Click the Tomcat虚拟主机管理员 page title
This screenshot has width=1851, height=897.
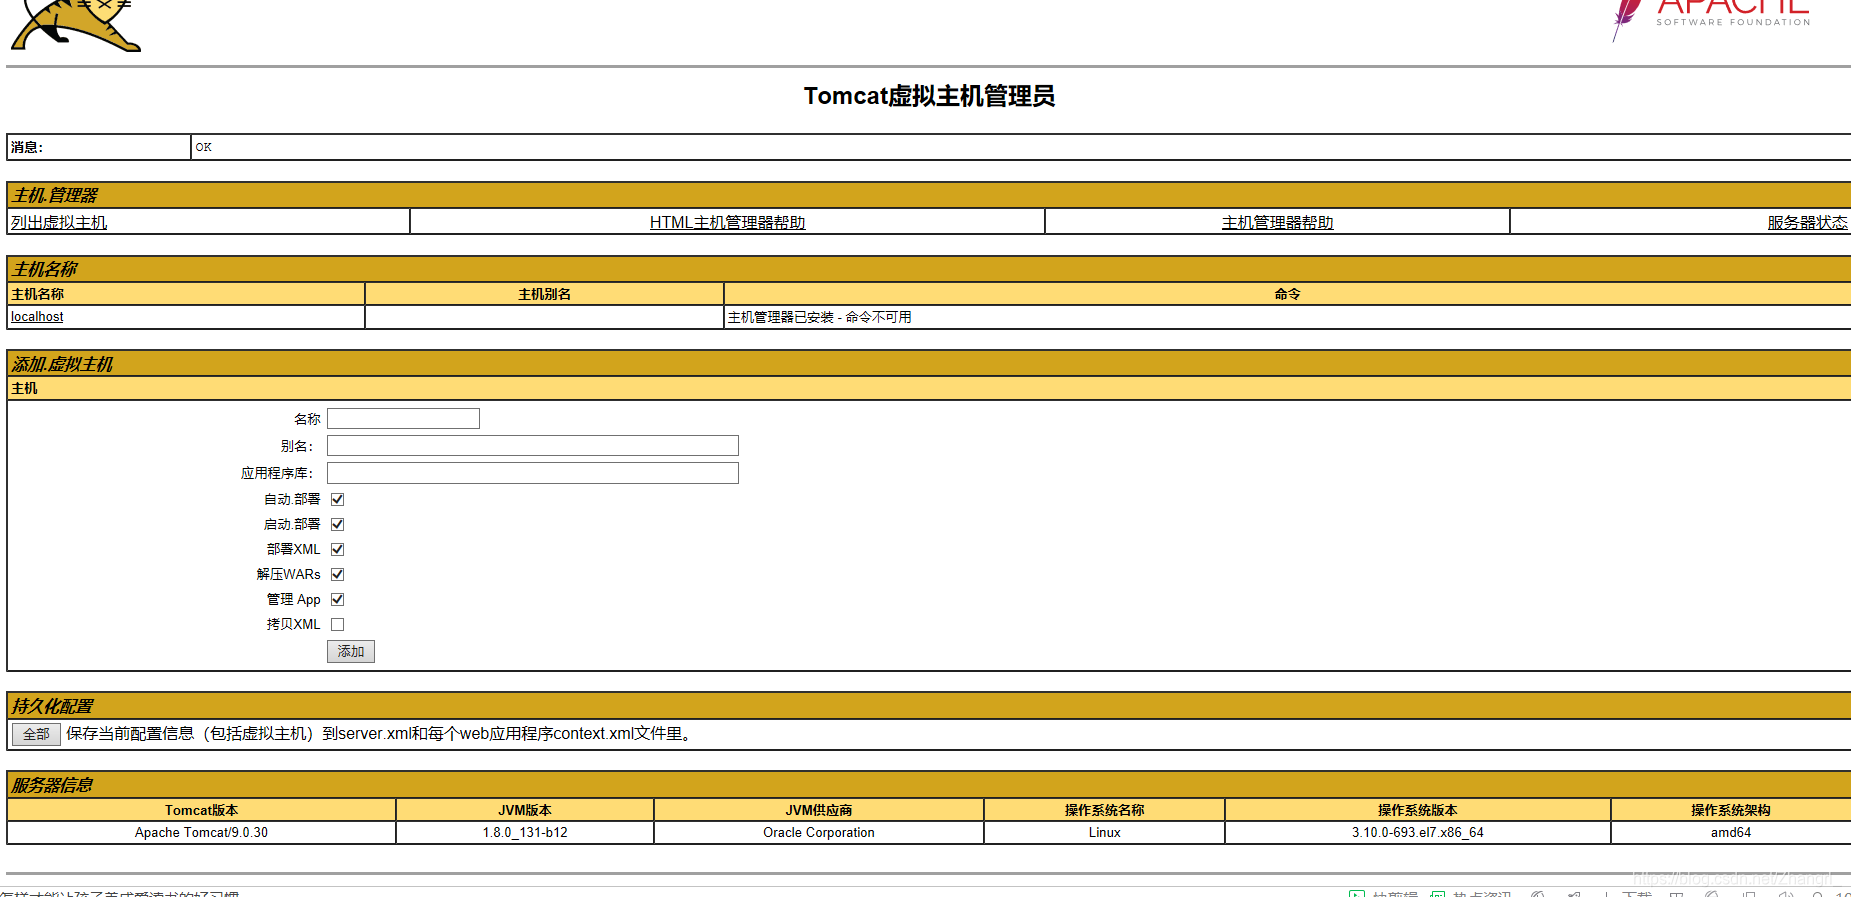pyautogui.click(x=929, y=96)
